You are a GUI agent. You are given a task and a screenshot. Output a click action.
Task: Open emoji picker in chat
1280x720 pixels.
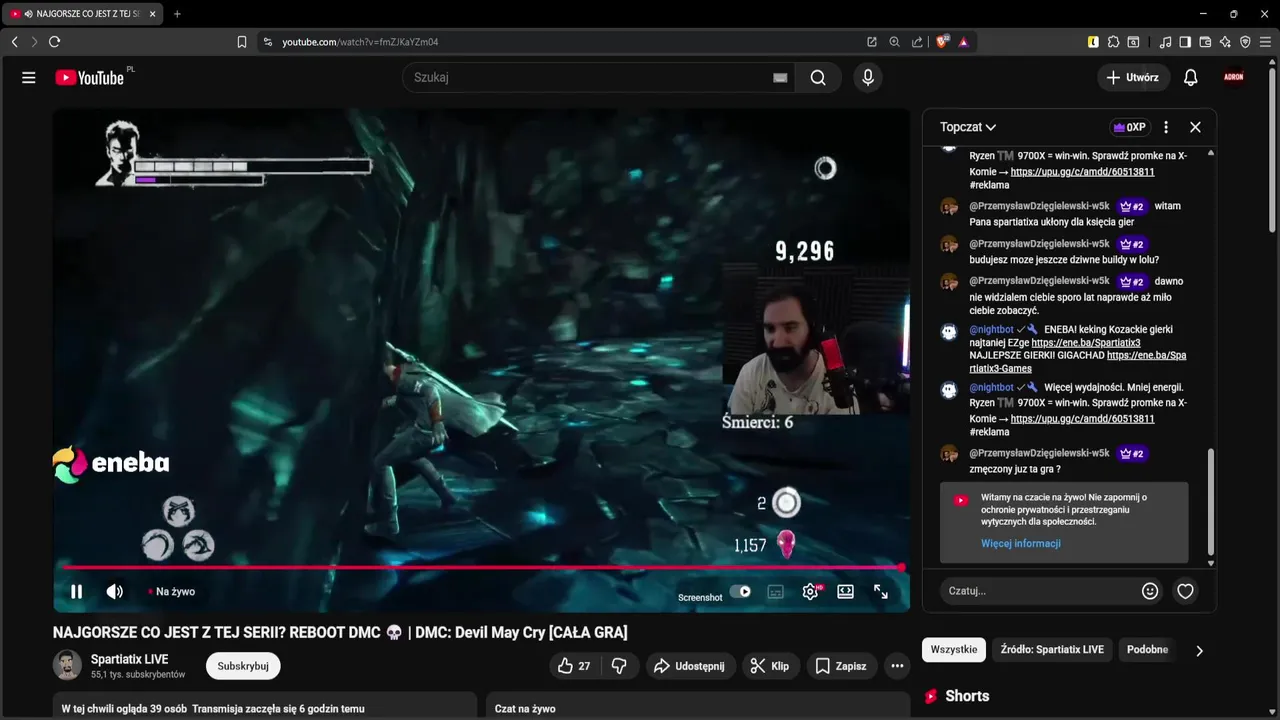pyautogui.click(x=1150, y=591)
